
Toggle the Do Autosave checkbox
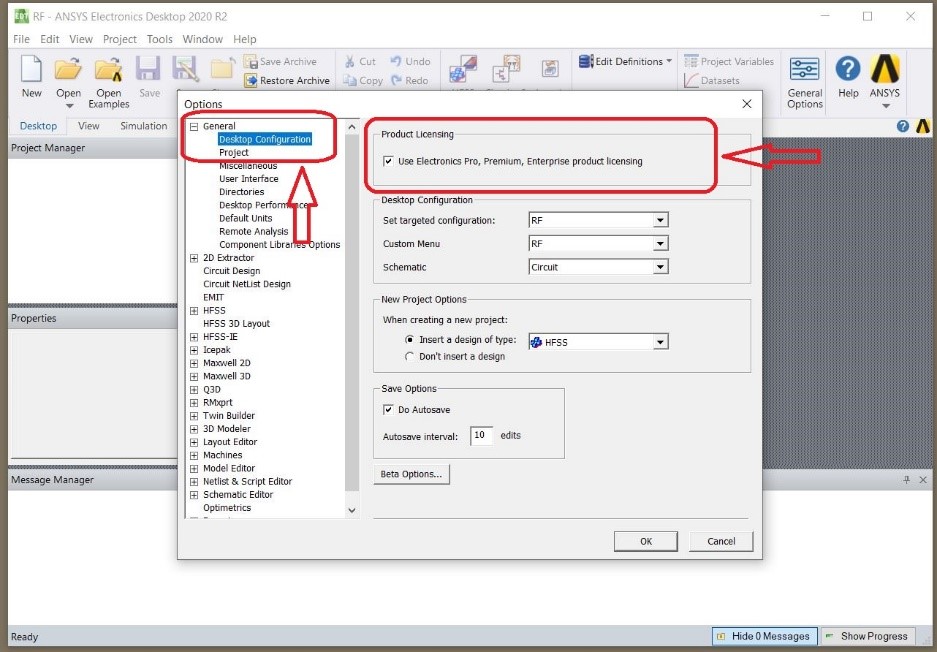388,410
